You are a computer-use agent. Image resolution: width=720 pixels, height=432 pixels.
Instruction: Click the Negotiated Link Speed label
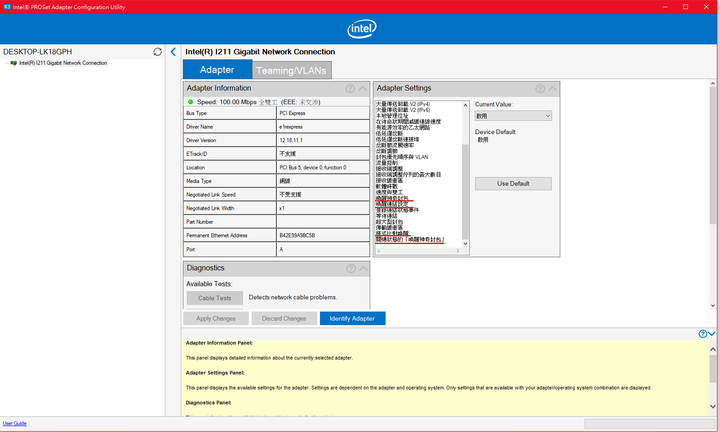[x=211, y=195]
